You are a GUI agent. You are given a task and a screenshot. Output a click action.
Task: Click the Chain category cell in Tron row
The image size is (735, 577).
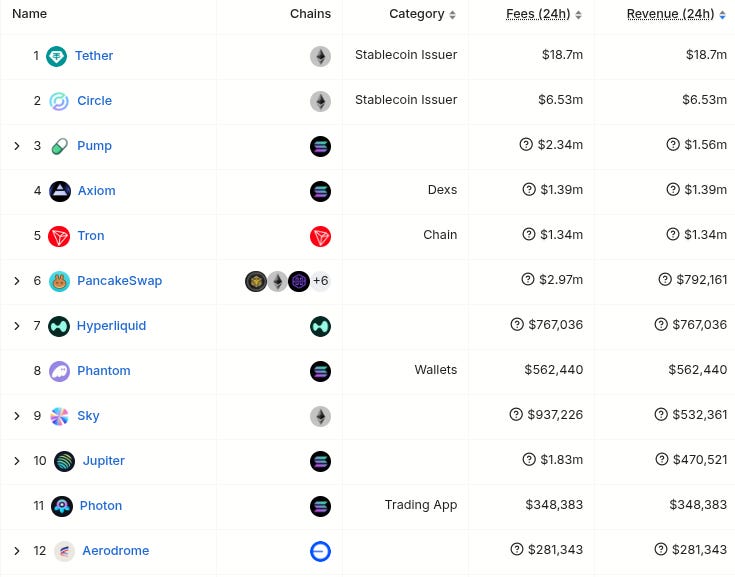[x=440, y=235]
